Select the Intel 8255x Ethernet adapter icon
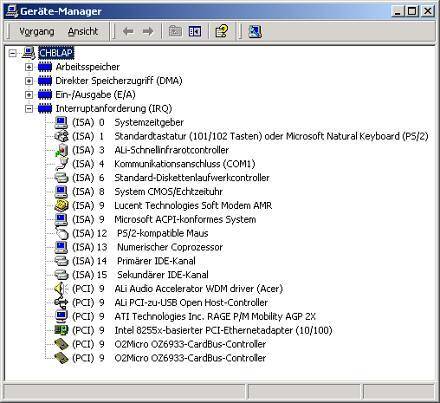Viewport: 440px width, 403px height. pyautogui.click(x=61, y=330)
